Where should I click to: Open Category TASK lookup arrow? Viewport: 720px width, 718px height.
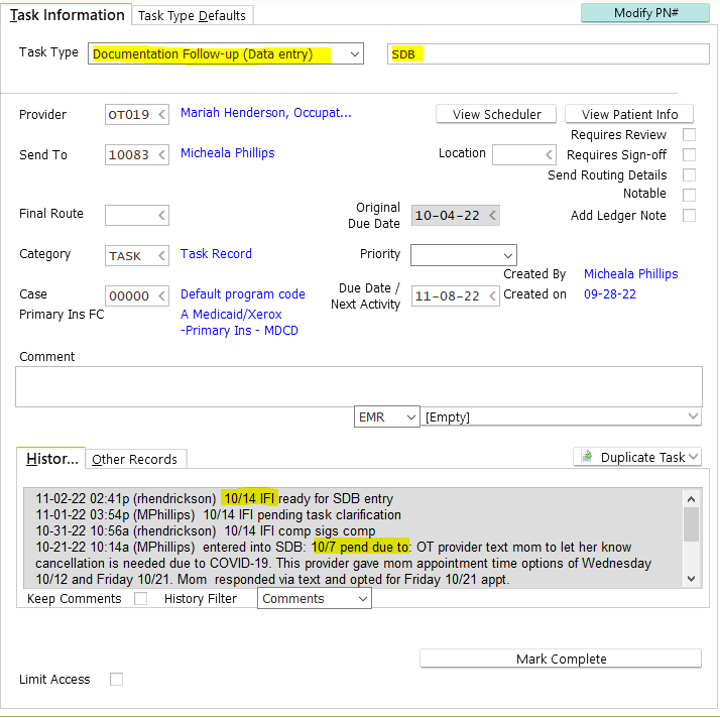pyautogui.click(x=162, y=256)
